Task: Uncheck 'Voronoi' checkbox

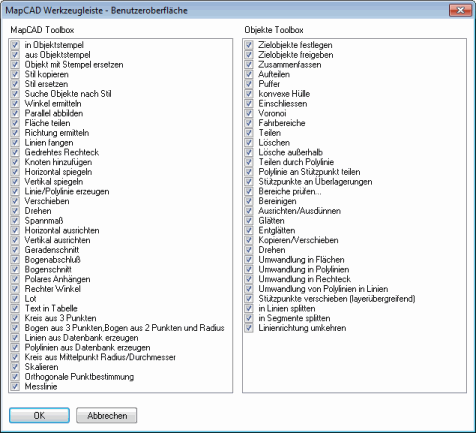Action: [249, 113]
